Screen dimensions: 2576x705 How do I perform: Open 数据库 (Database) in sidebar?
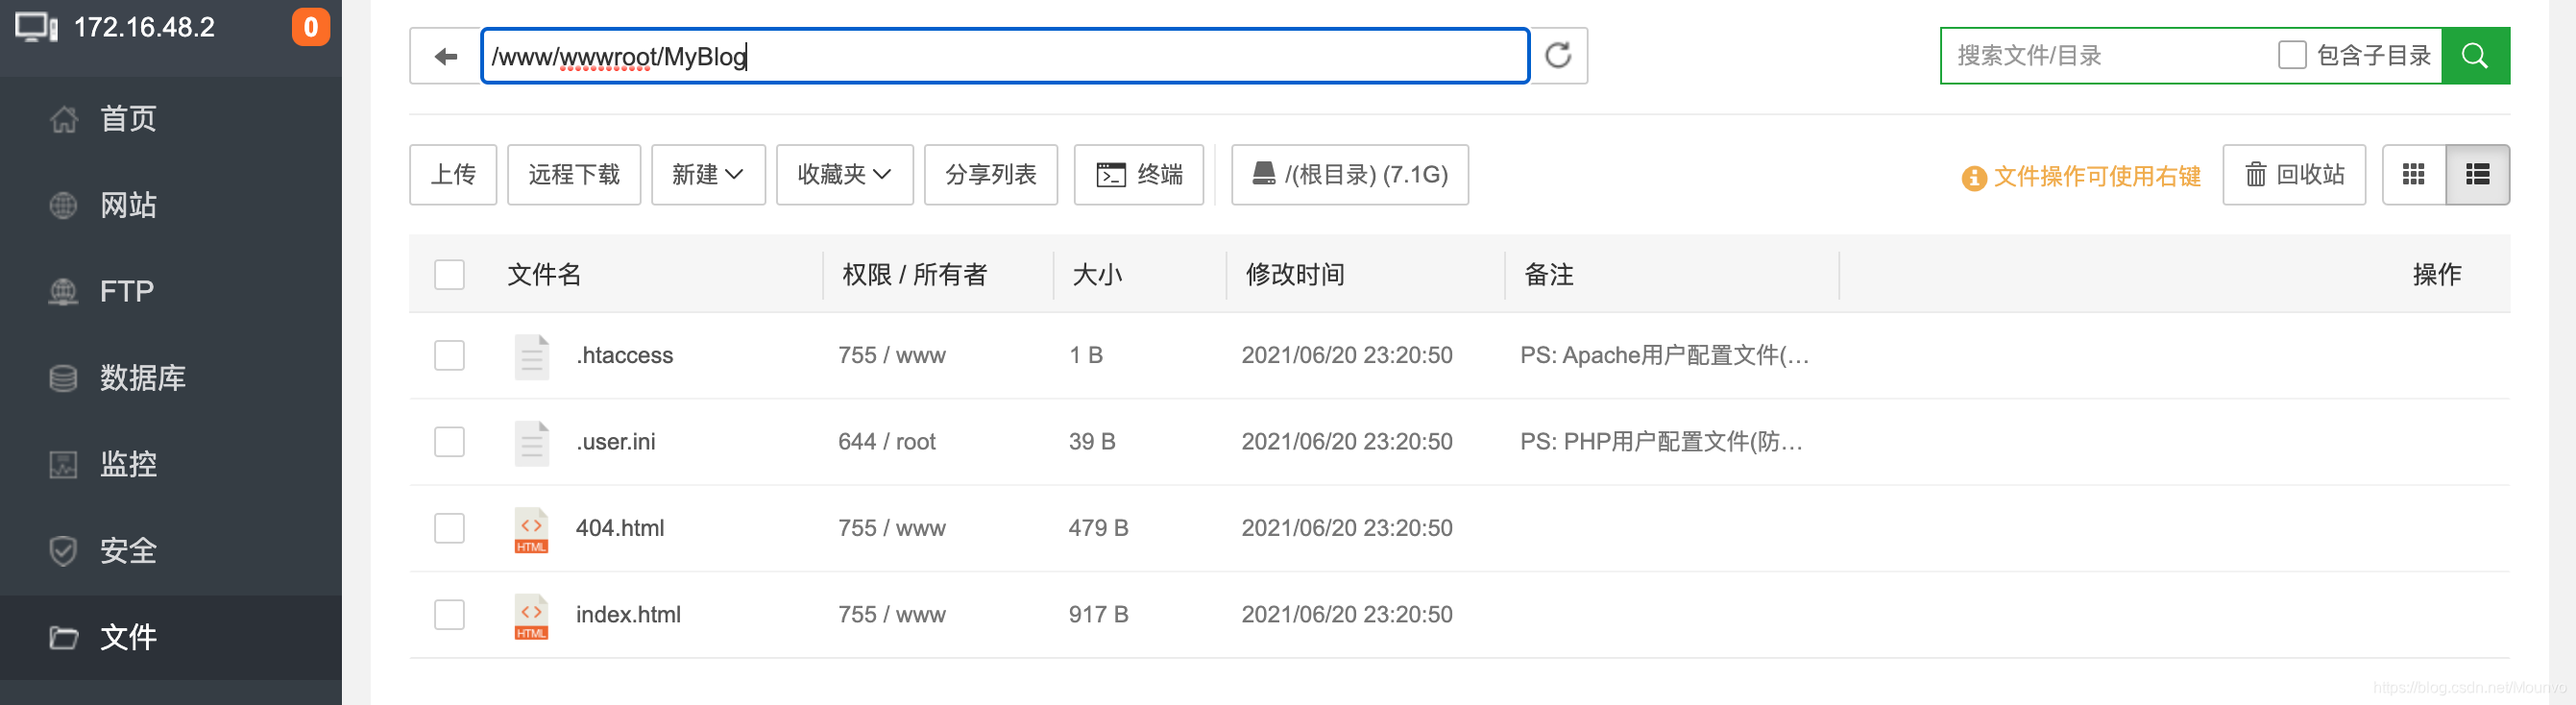171,378
